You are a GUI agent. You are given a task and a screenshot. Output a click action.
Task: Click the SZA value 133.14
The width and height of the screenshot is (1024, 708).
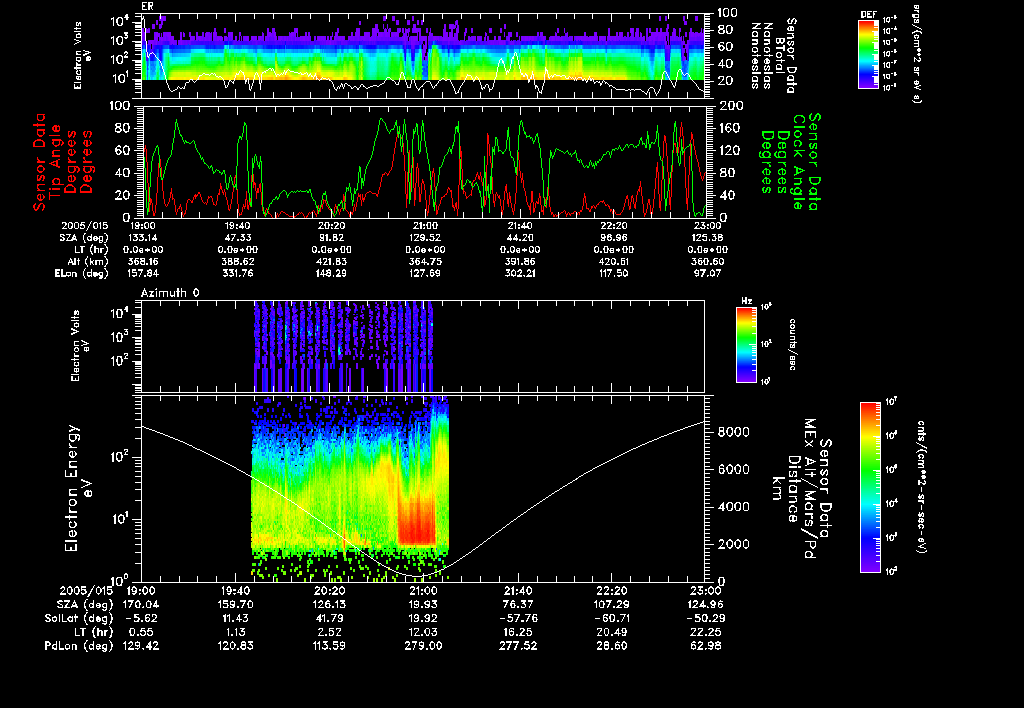(143, 238)
